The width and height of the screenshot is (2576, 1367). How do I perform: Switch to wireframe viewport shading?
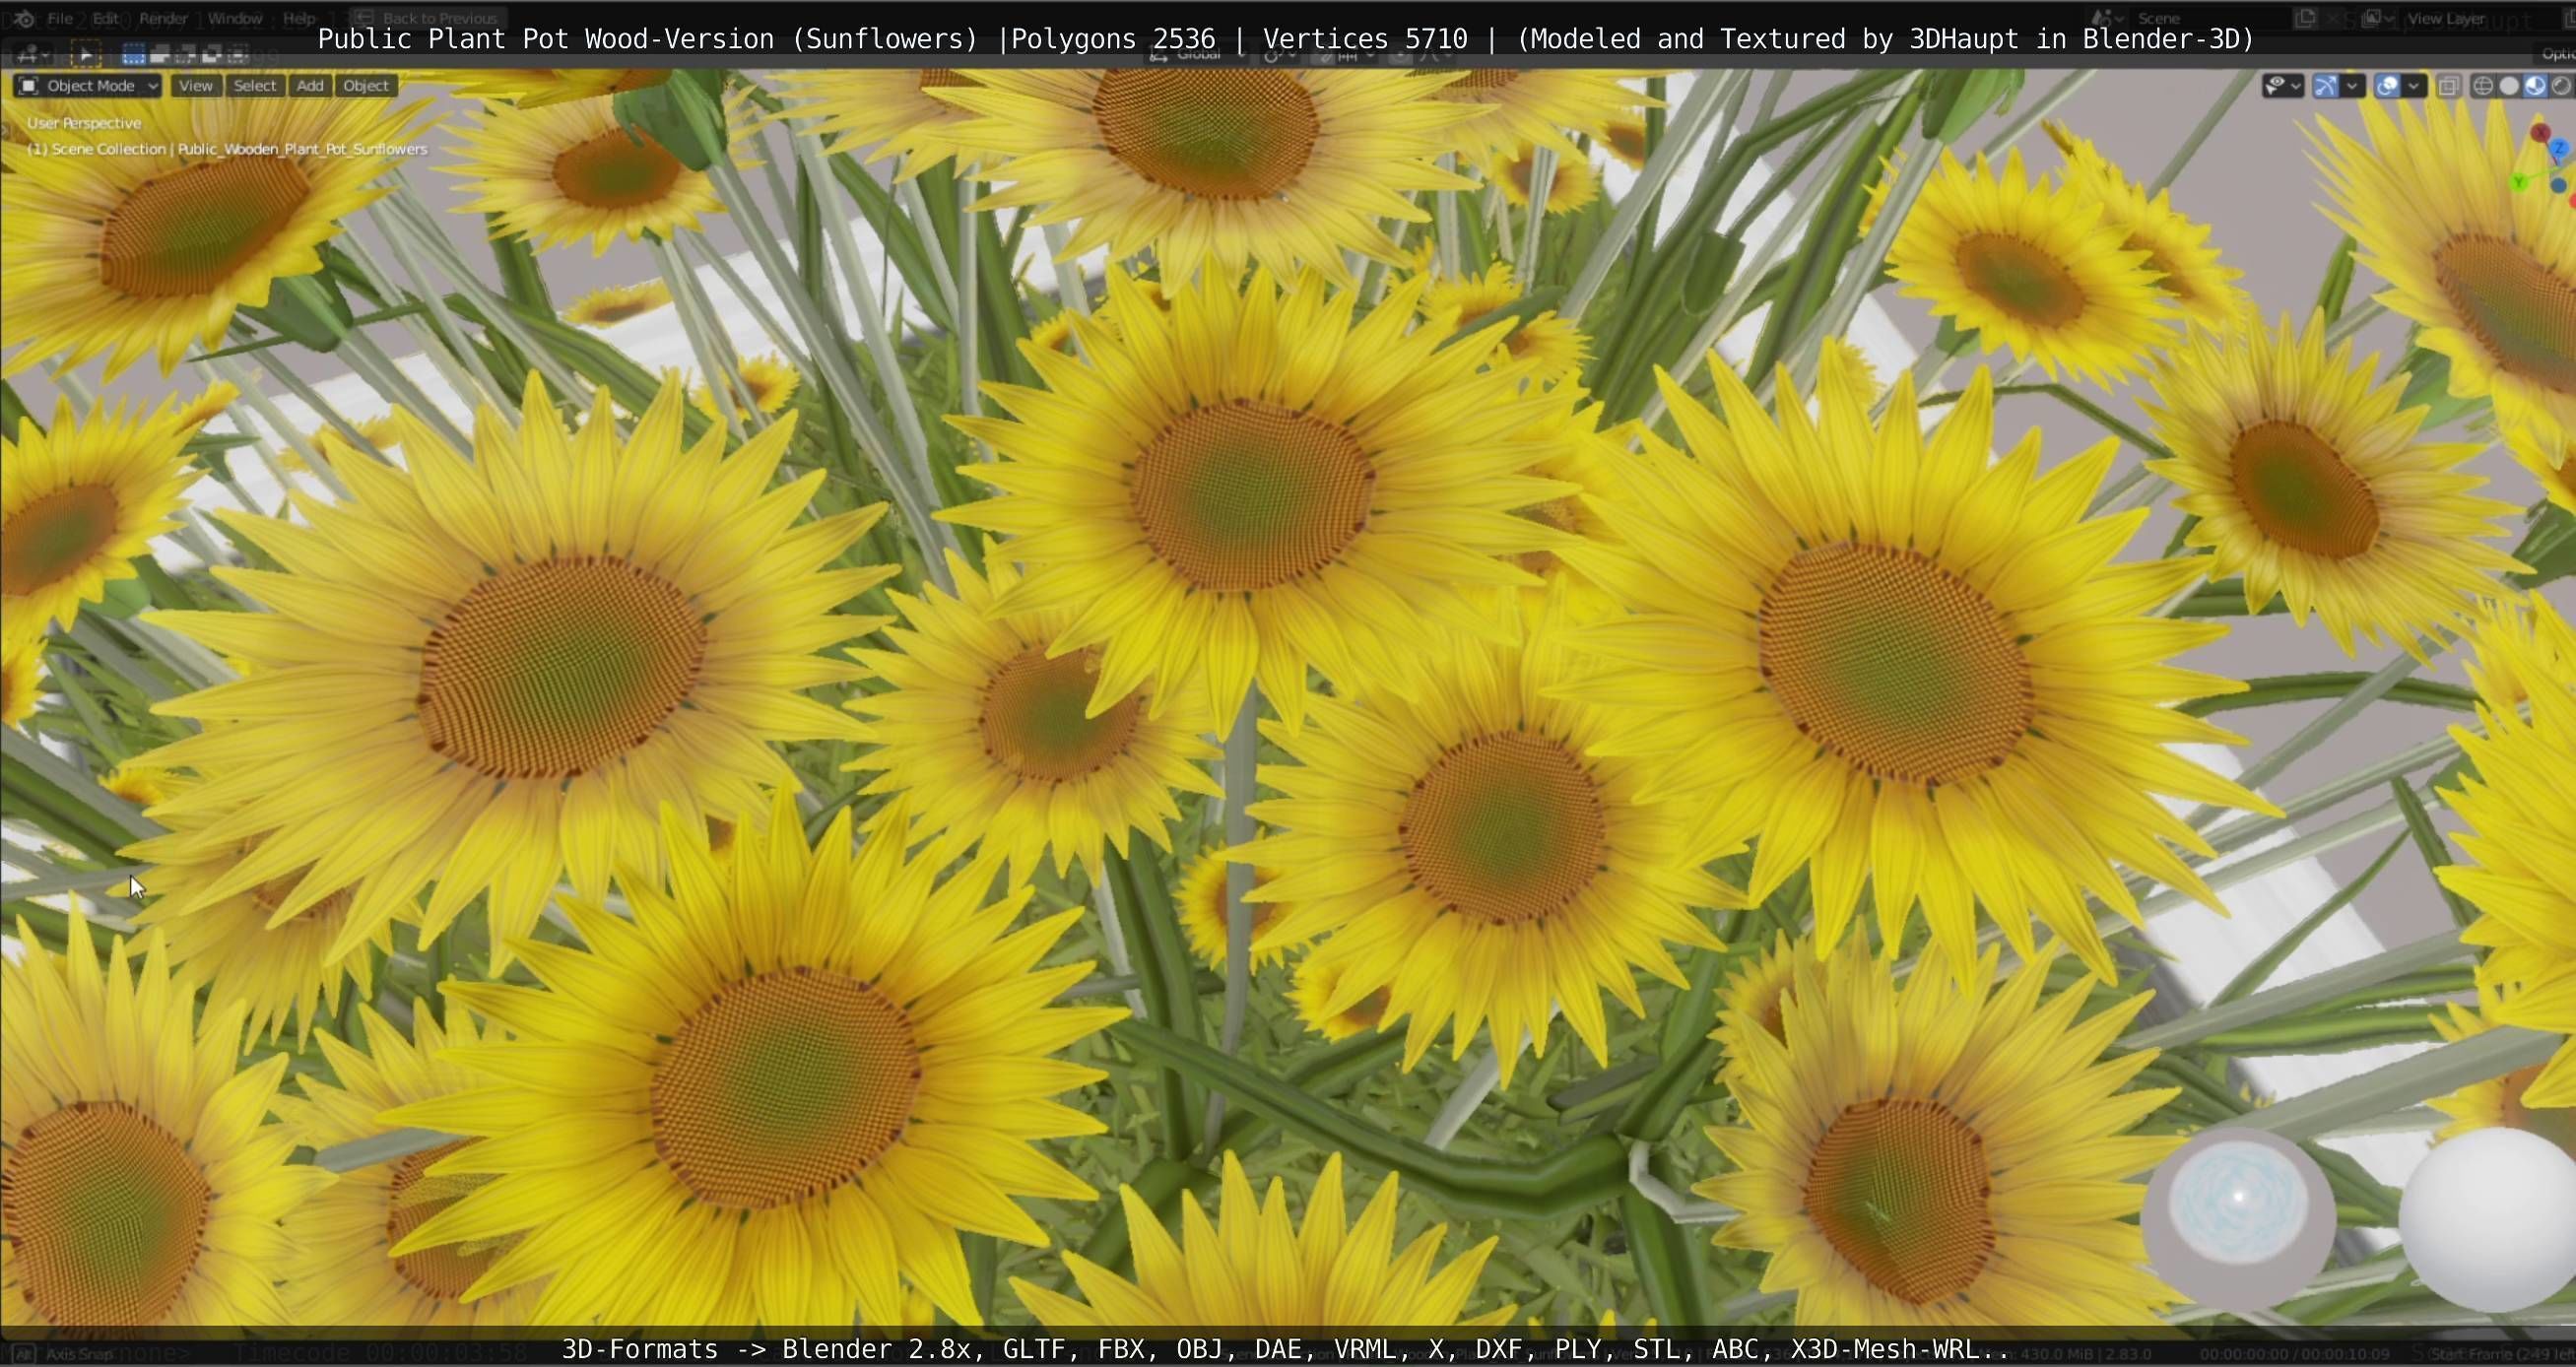(x=2482, y=86)
